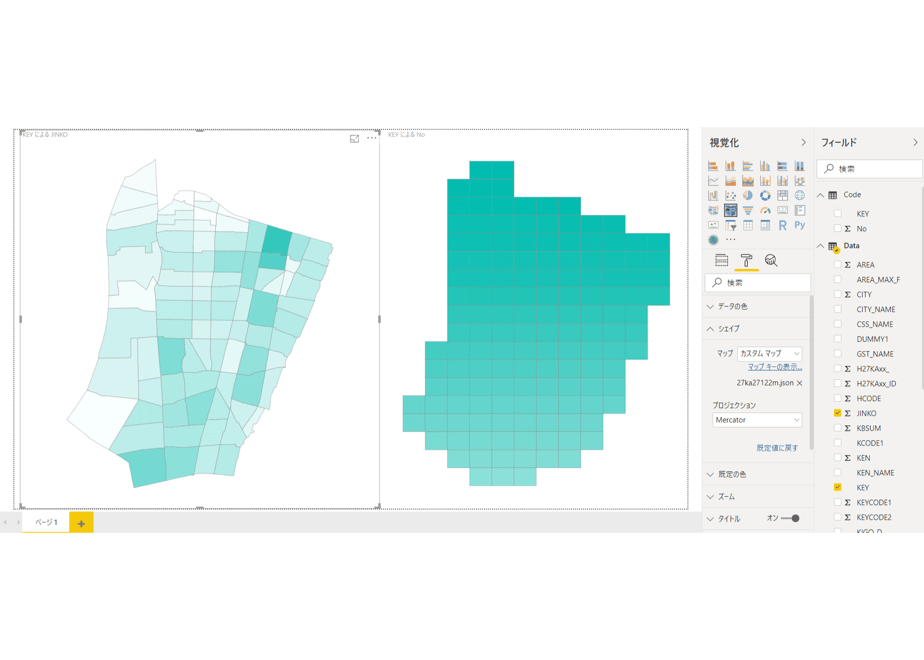Pick the ribbon chart visual
The height and width of the screenshot is (660, 924).
(800, 180)
